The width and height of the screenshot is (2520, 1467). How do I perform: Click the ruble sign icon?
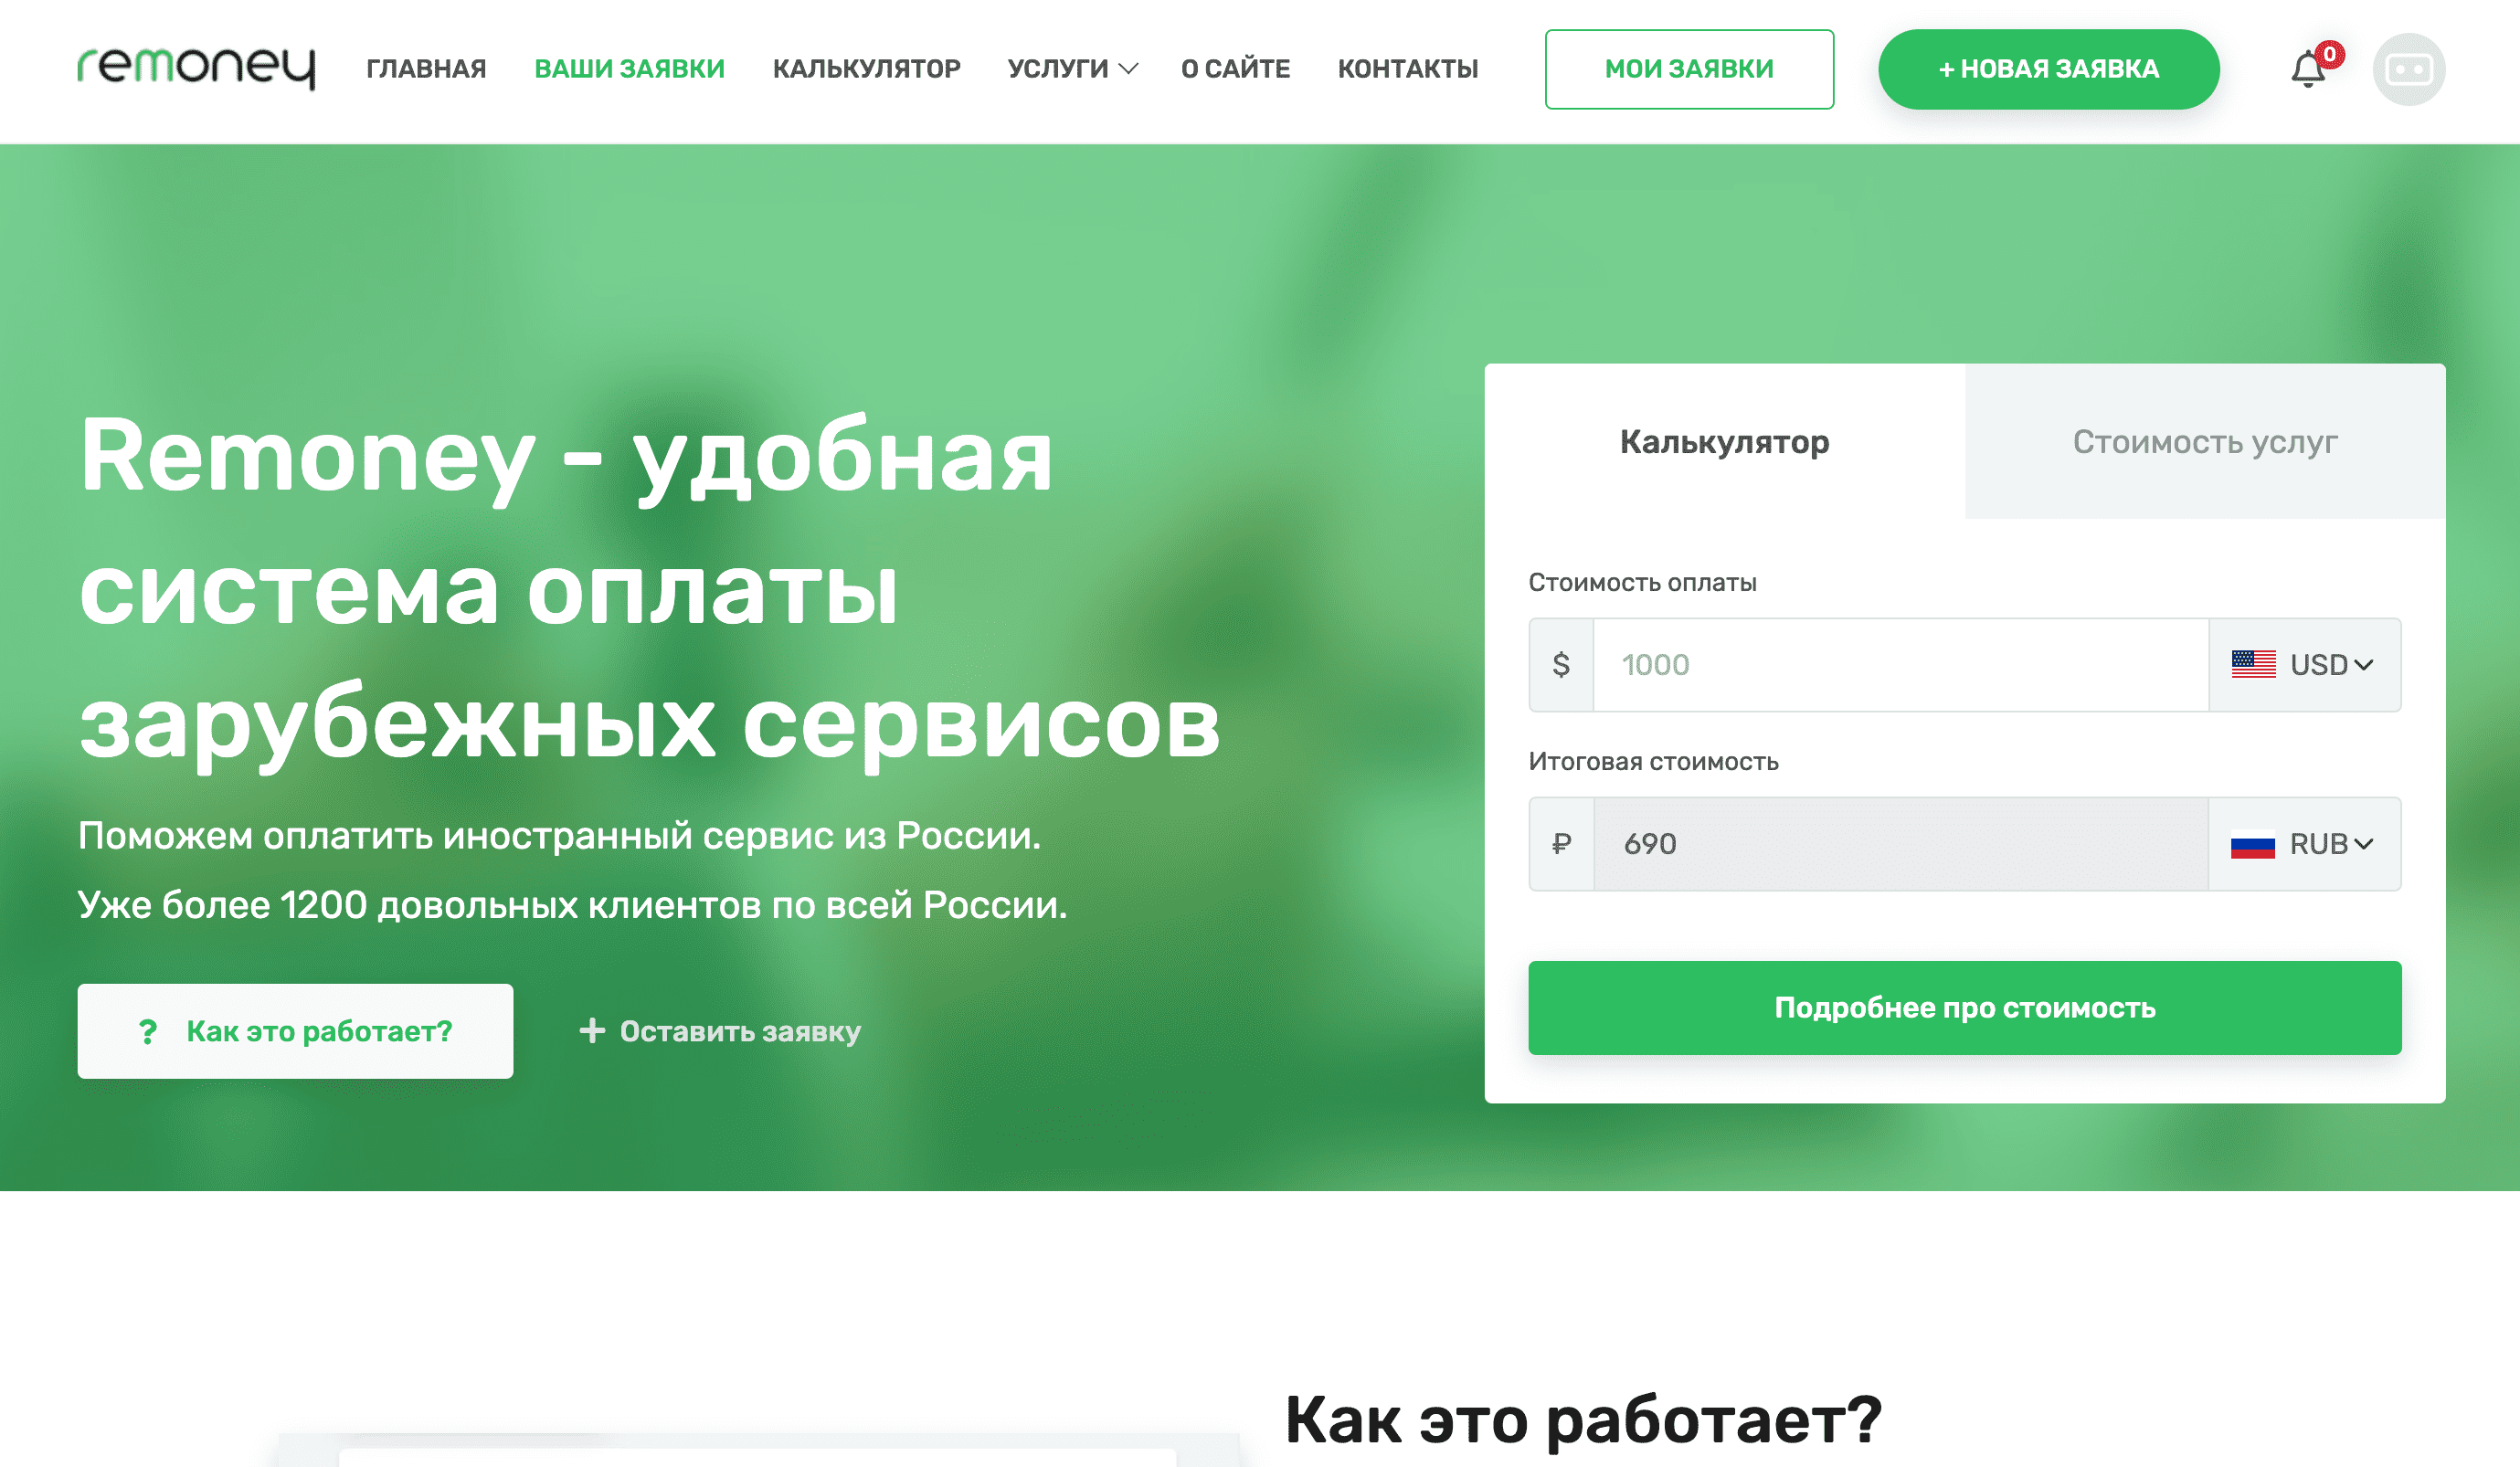pos(1561,843)
